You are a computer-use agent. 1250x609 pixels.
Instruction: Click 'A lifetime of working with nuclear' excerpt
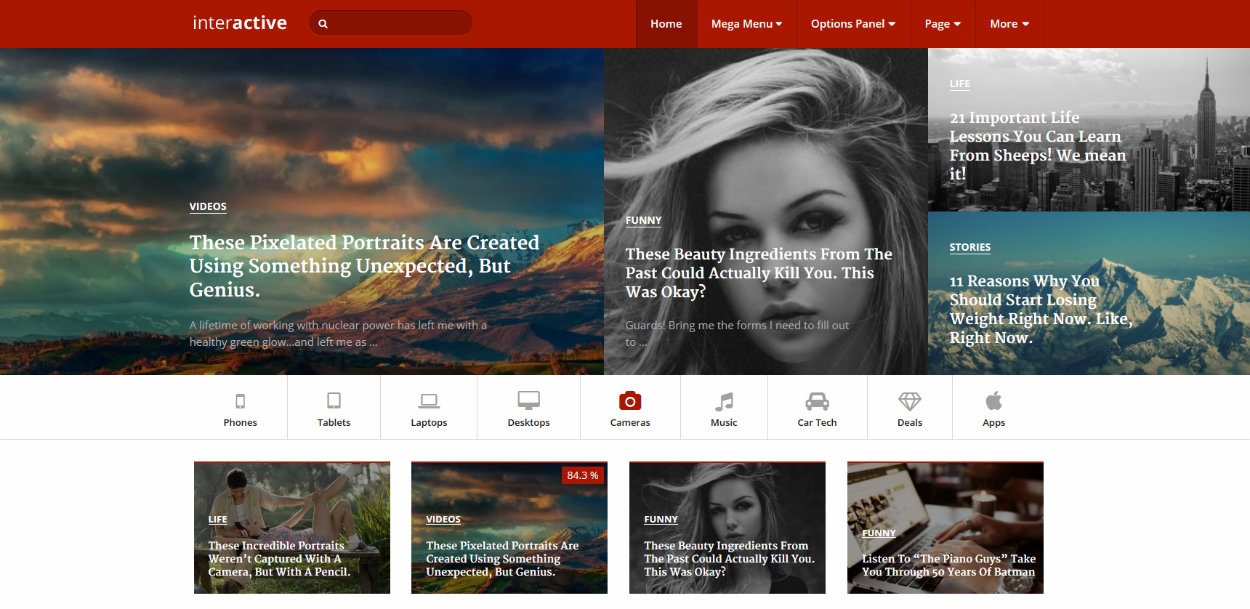click(x=338, y=333)
